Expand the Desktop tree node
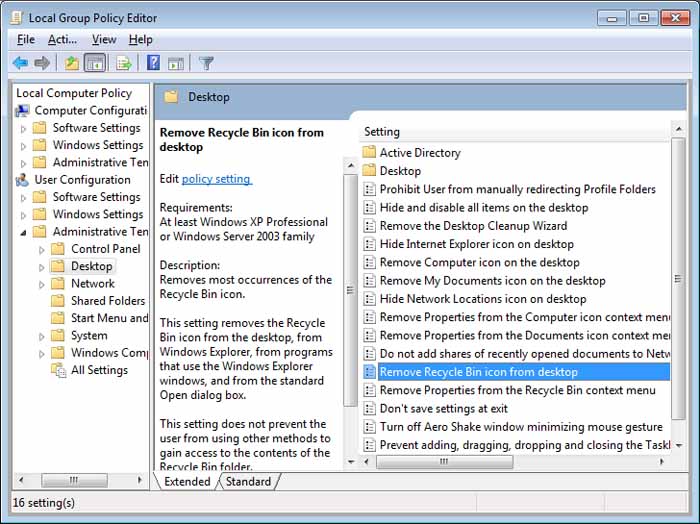The height and width of the screenshot is (524, 700). 42,267
